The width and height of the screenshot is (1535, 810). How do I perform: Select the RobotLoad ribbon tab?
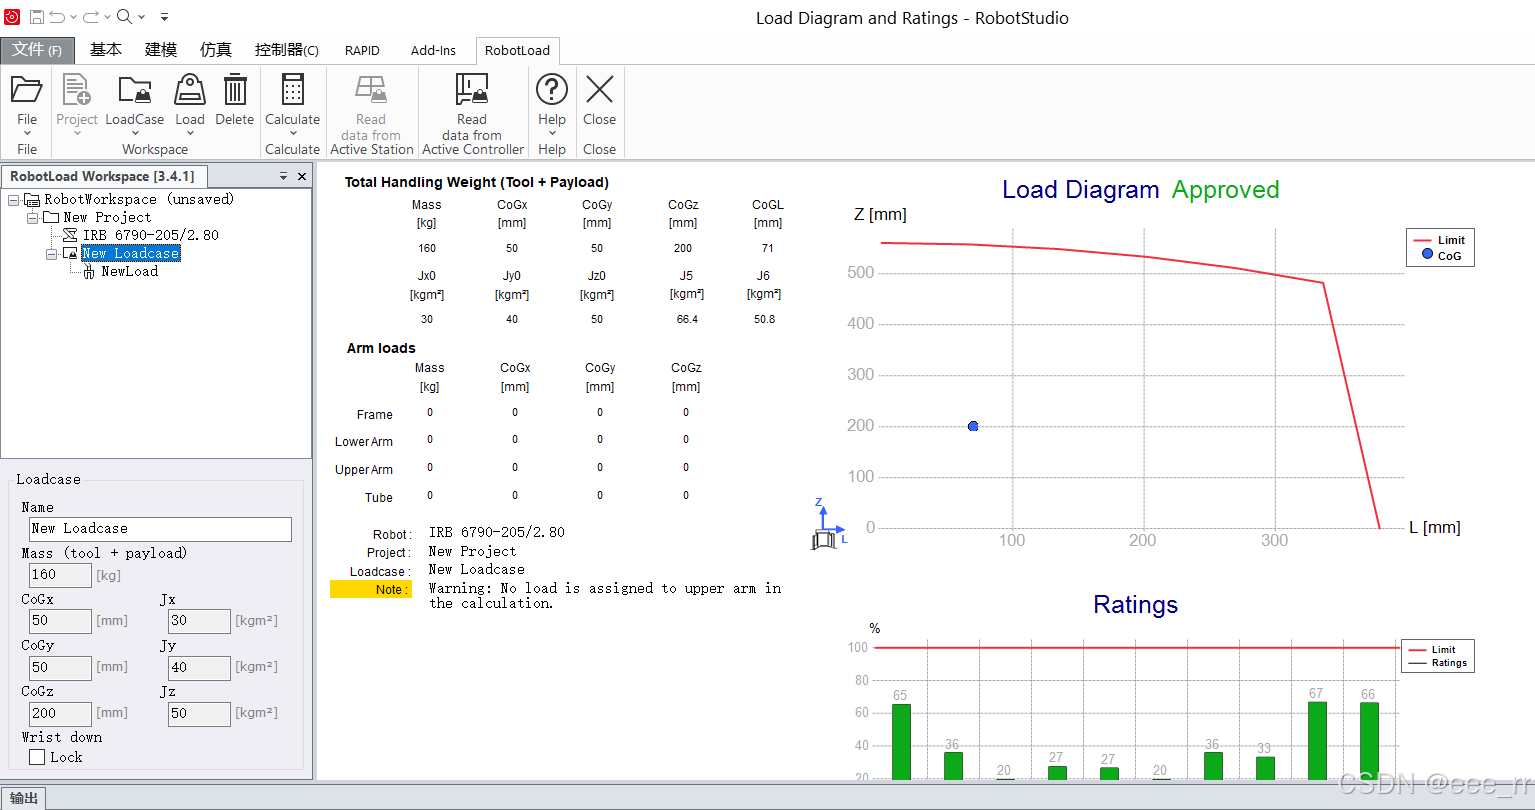tap(517, 50)
